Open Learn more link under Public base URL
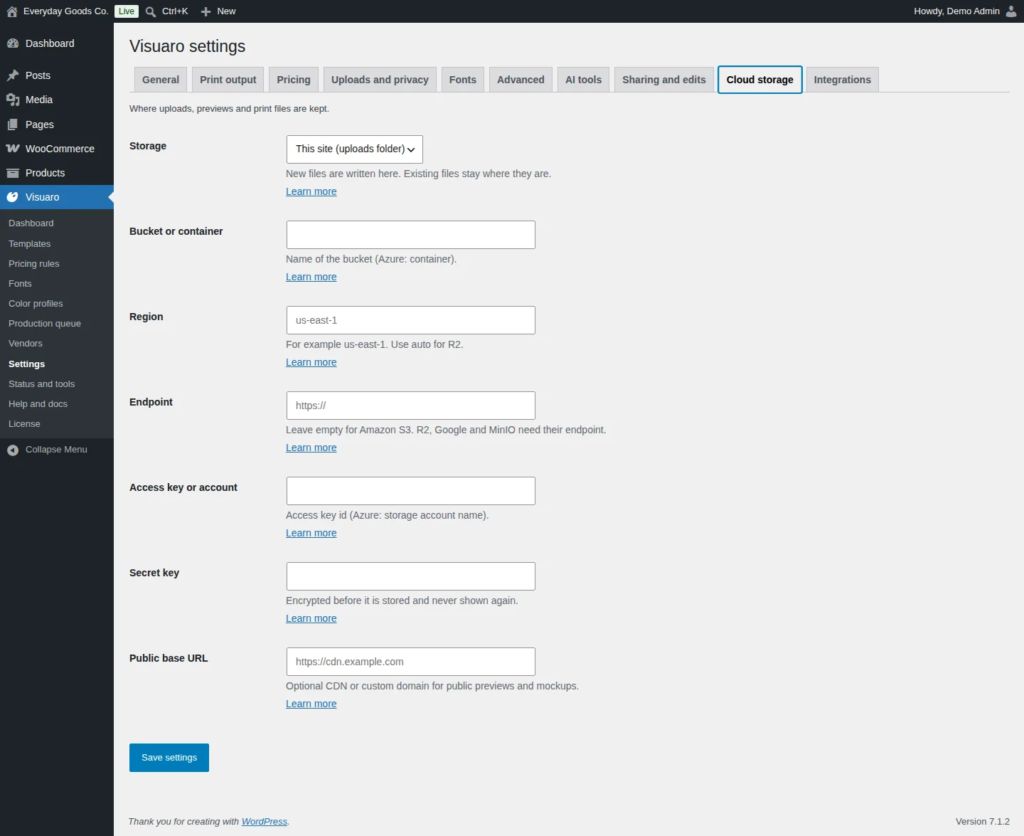The width and height of the screenshot is (1024, 836). (x=311, y=704)
